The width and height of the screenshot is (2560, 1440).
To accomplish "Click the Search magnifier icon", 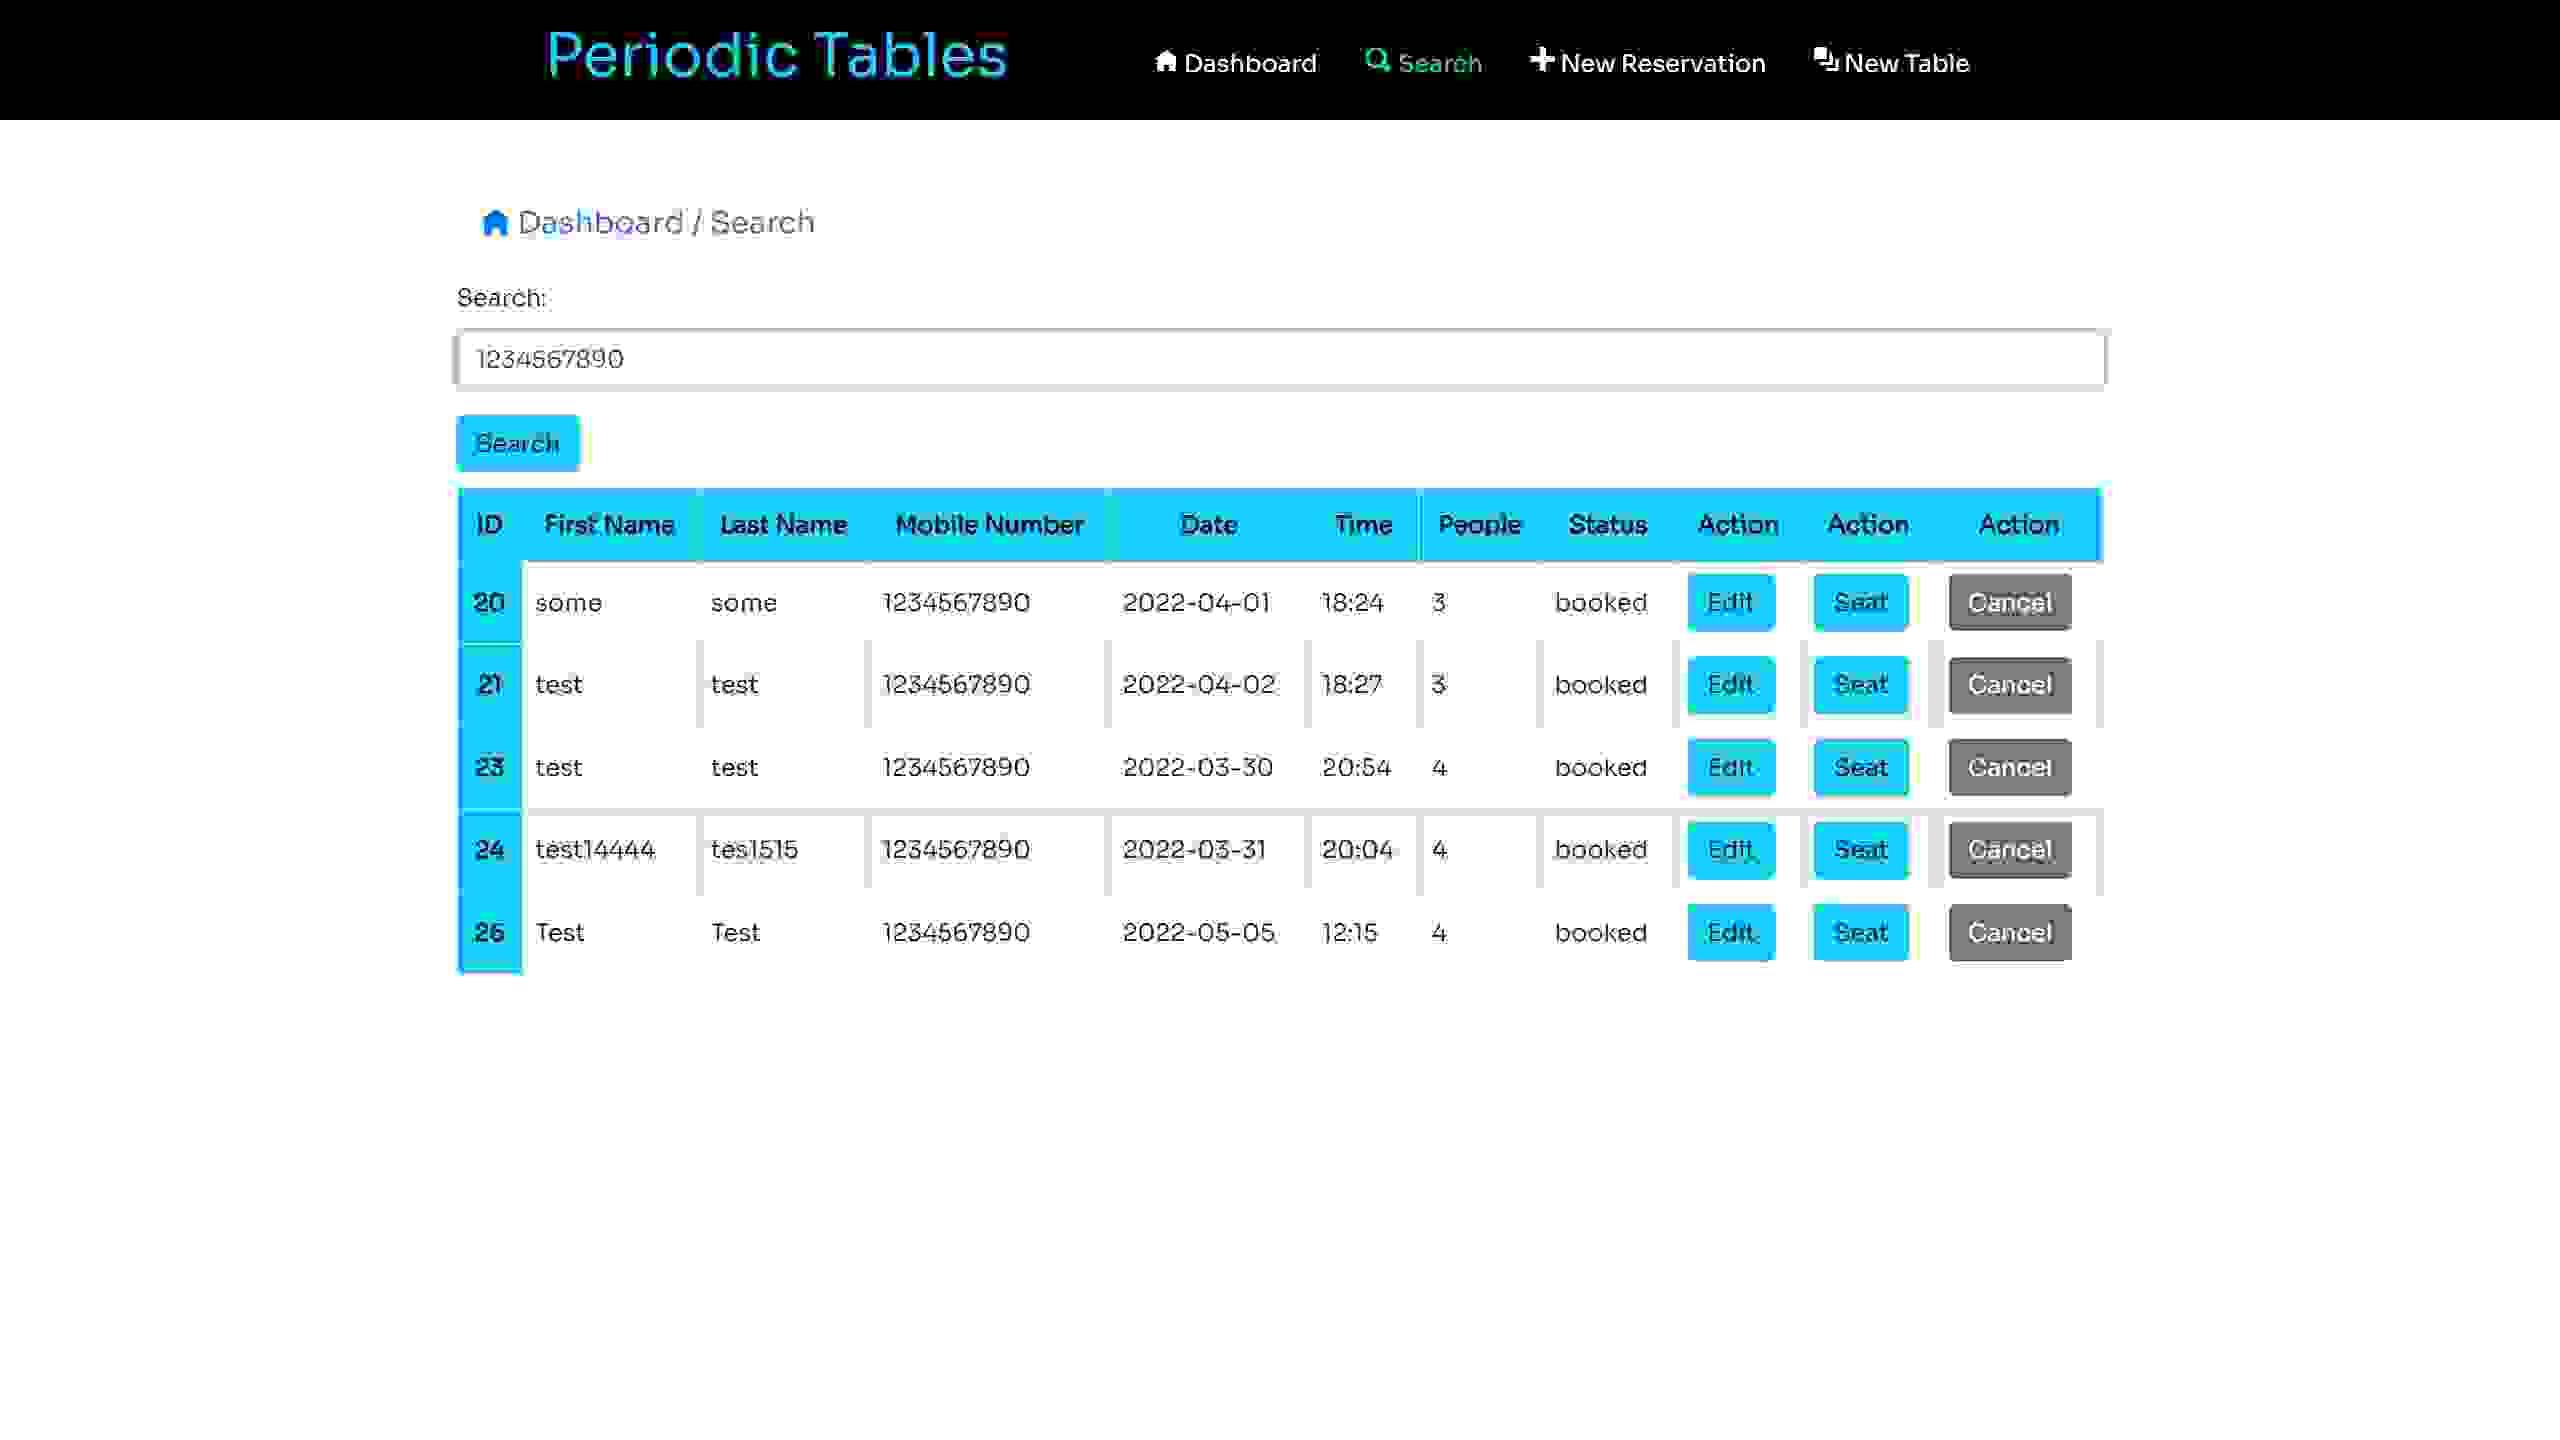I will point(1377,62).
